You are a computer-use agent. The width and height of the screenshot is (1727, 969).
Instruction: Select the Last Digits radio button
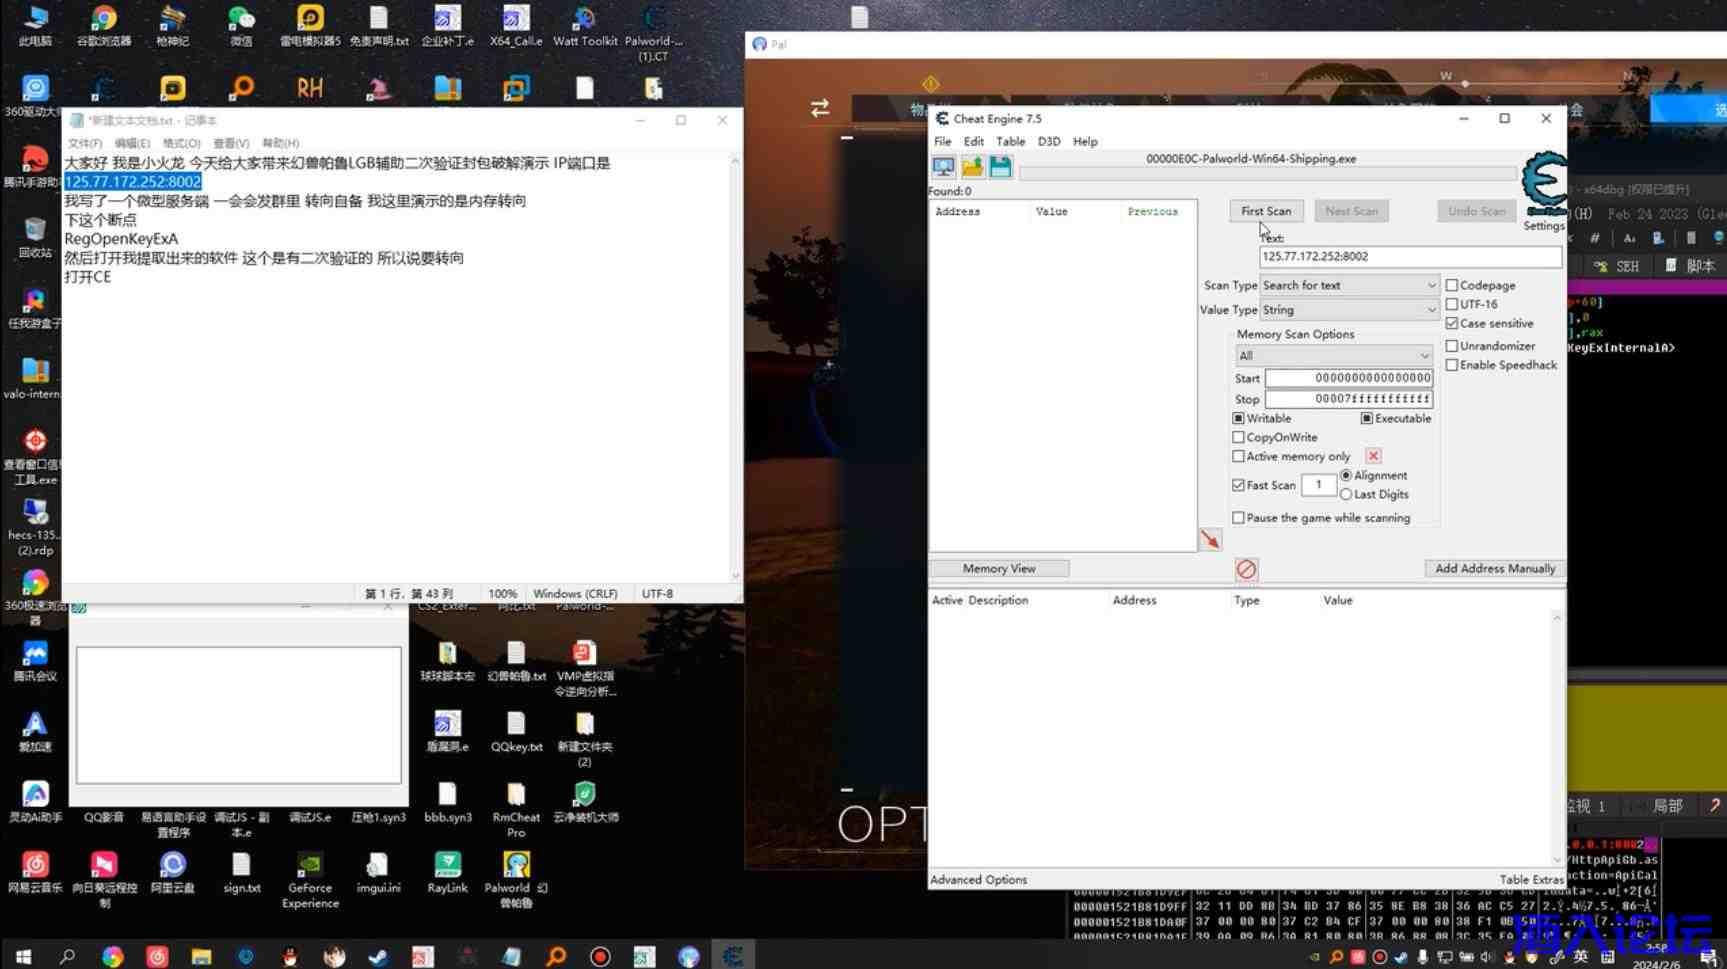tap(1346, 494)
